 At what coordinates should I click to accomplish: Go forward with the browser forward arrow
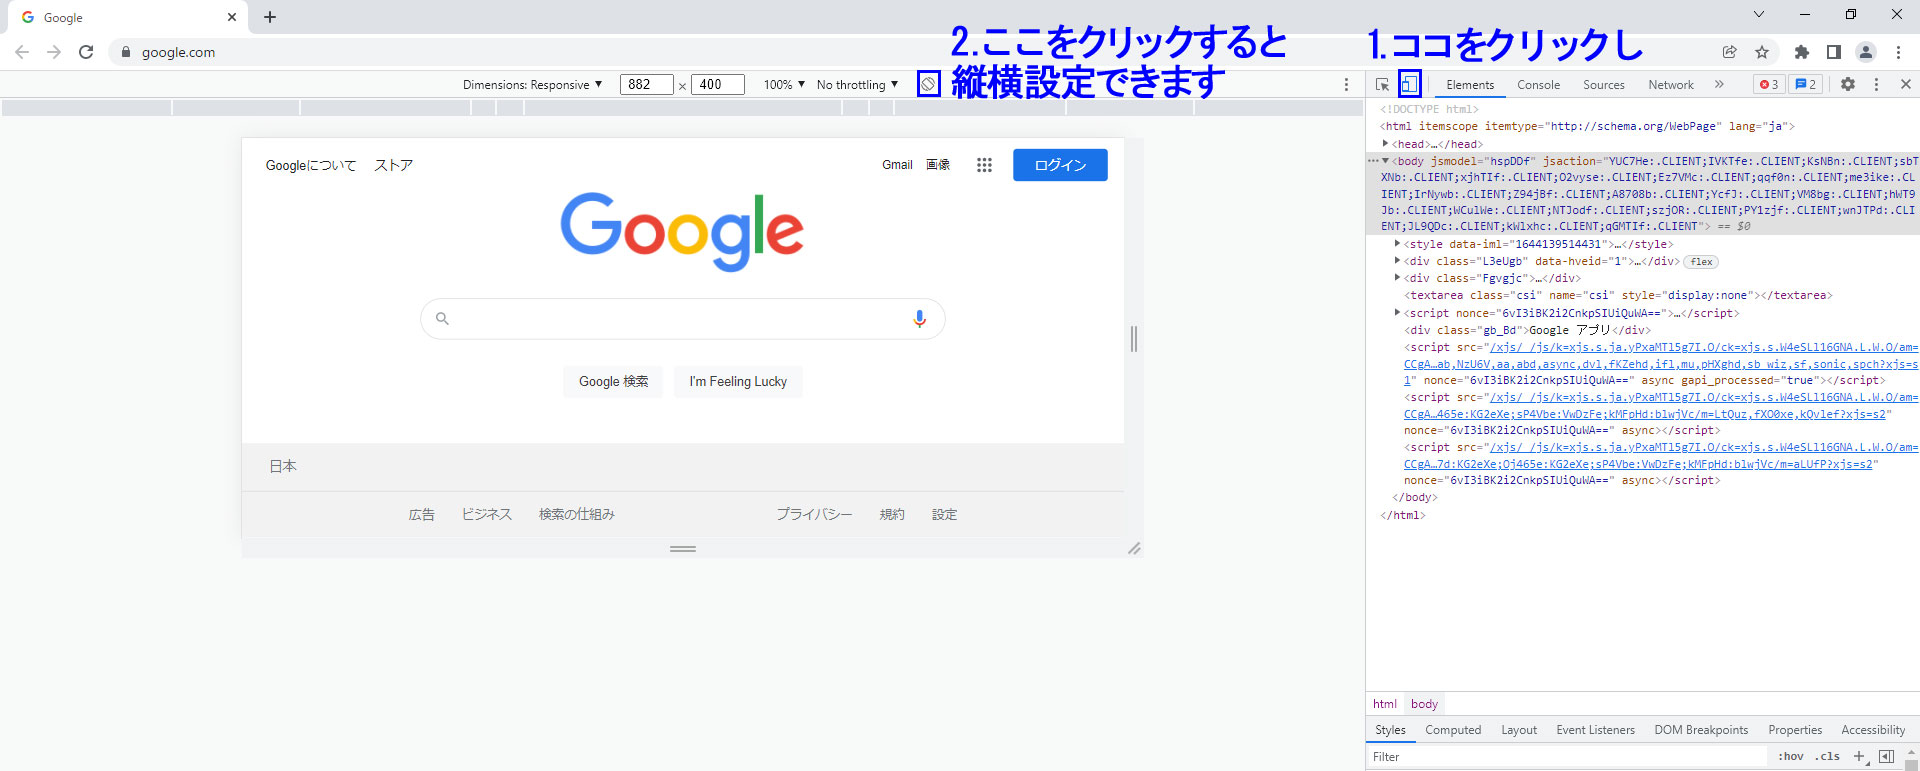click(54, 52)
